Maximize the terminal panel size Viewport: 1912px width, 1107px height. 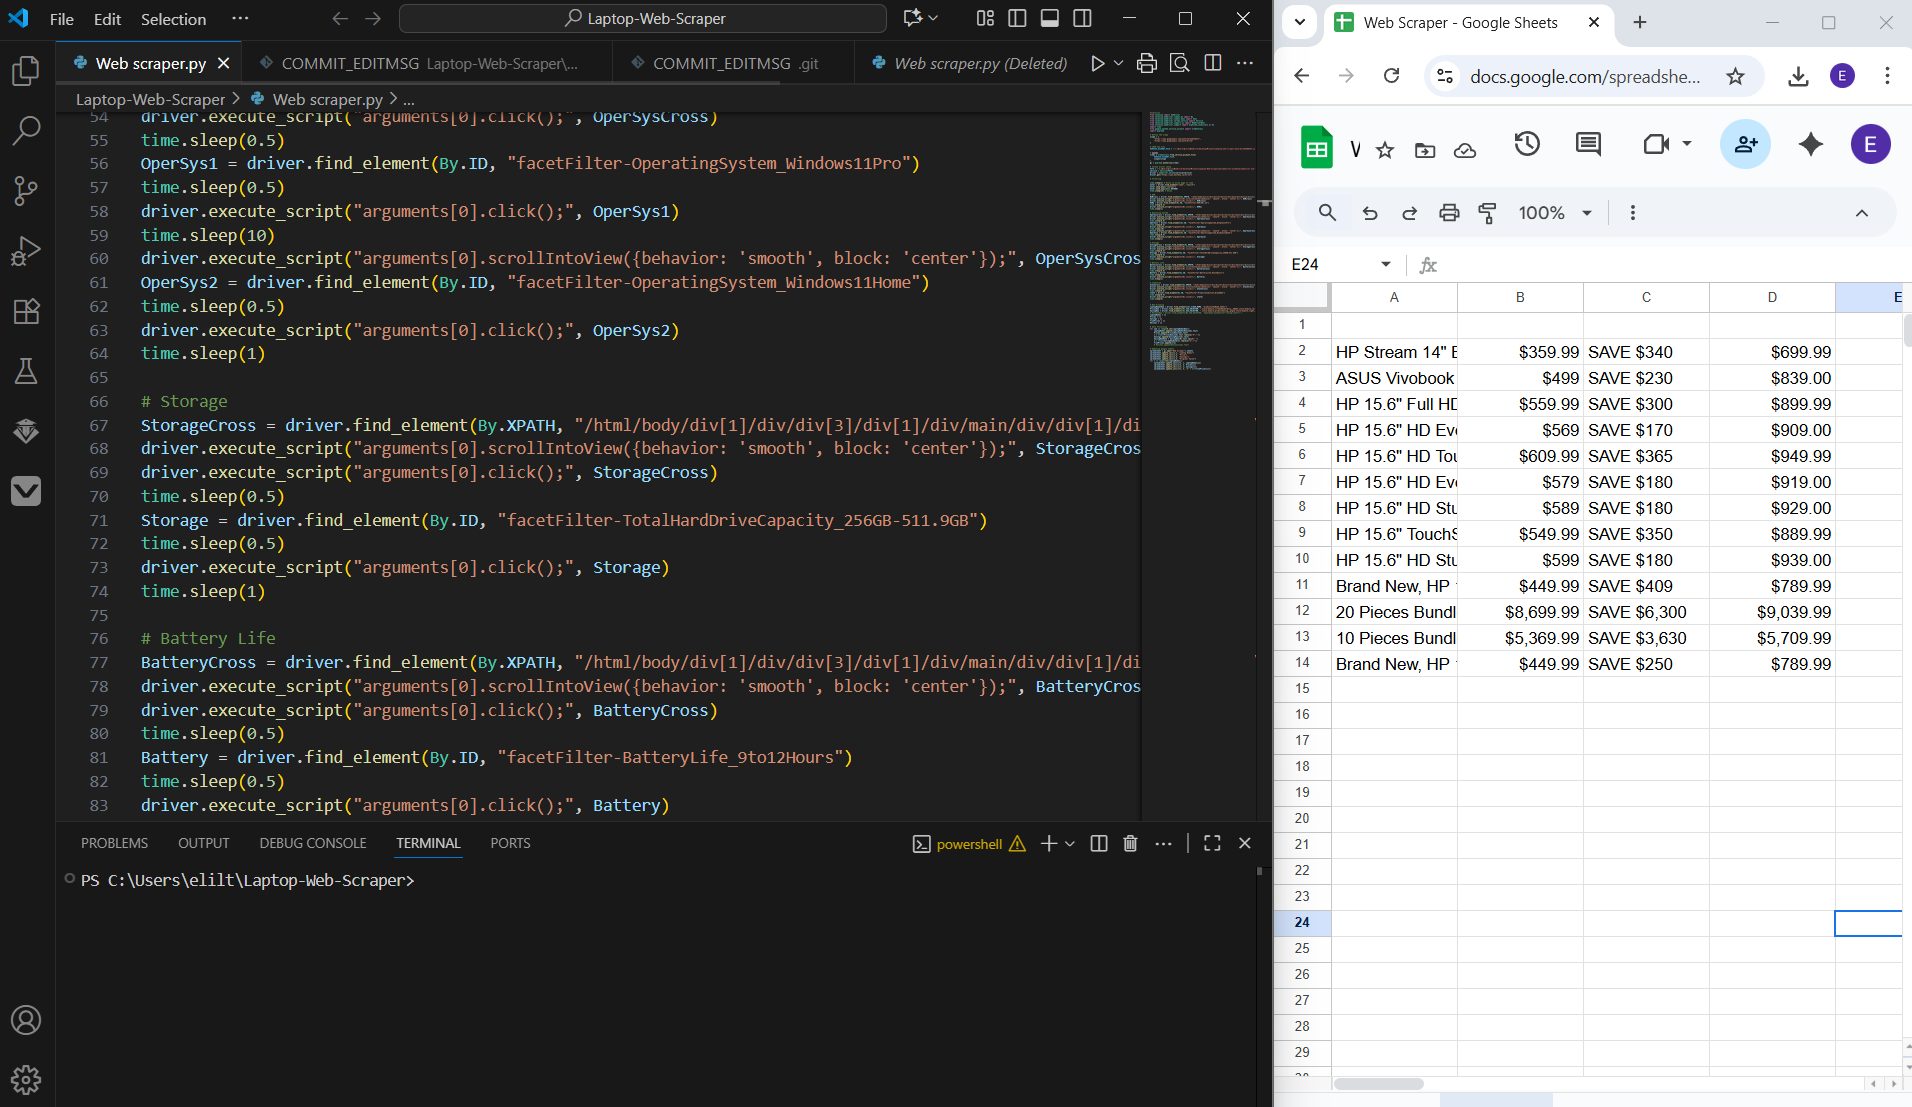1212,843
